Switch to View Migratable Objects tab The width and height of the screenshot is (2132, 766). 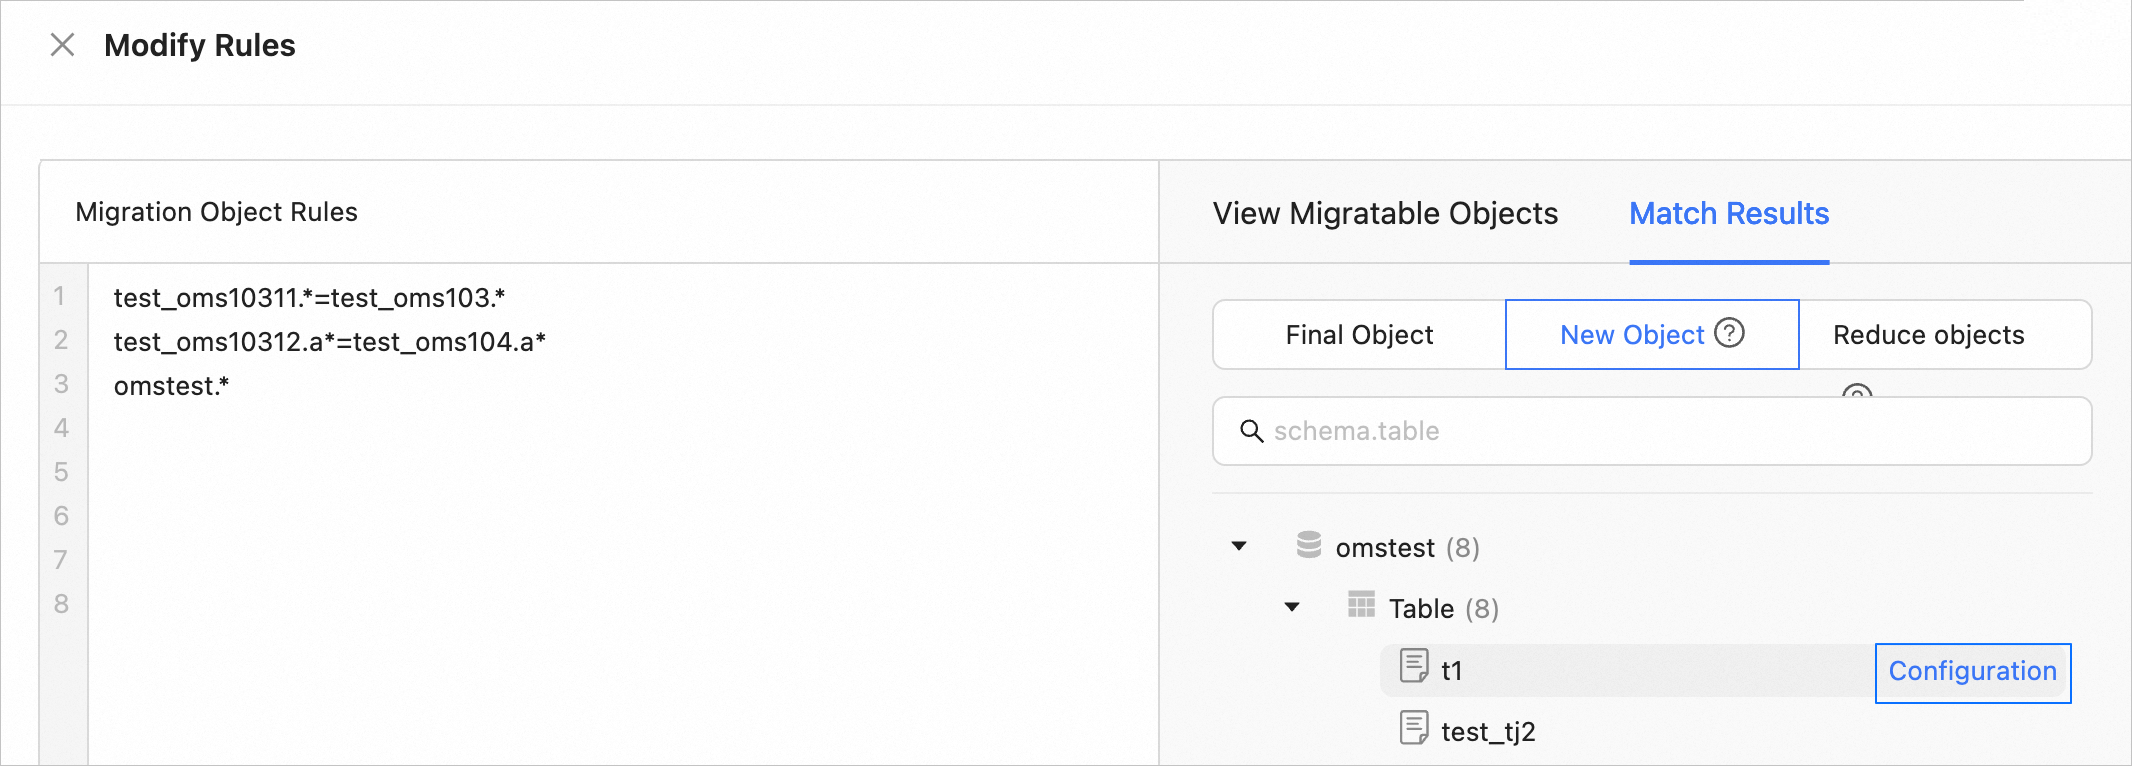(x=1385, y=214)
